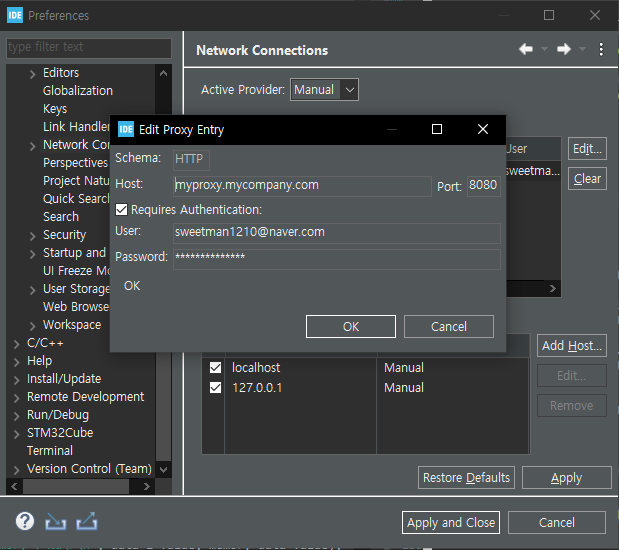Click the Clear proxy button

pyautogui.click(x=587, y=179)
